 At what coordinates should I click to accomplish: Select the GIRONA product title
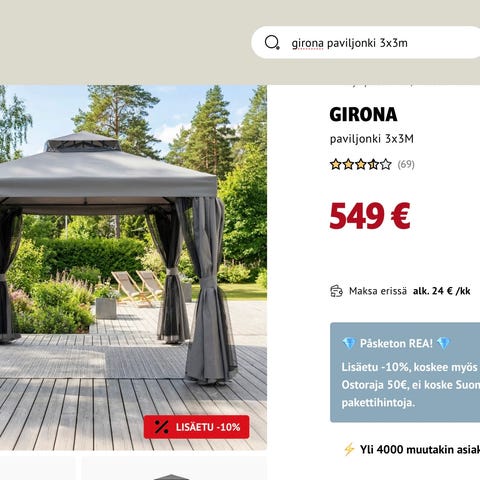[363, 114]
